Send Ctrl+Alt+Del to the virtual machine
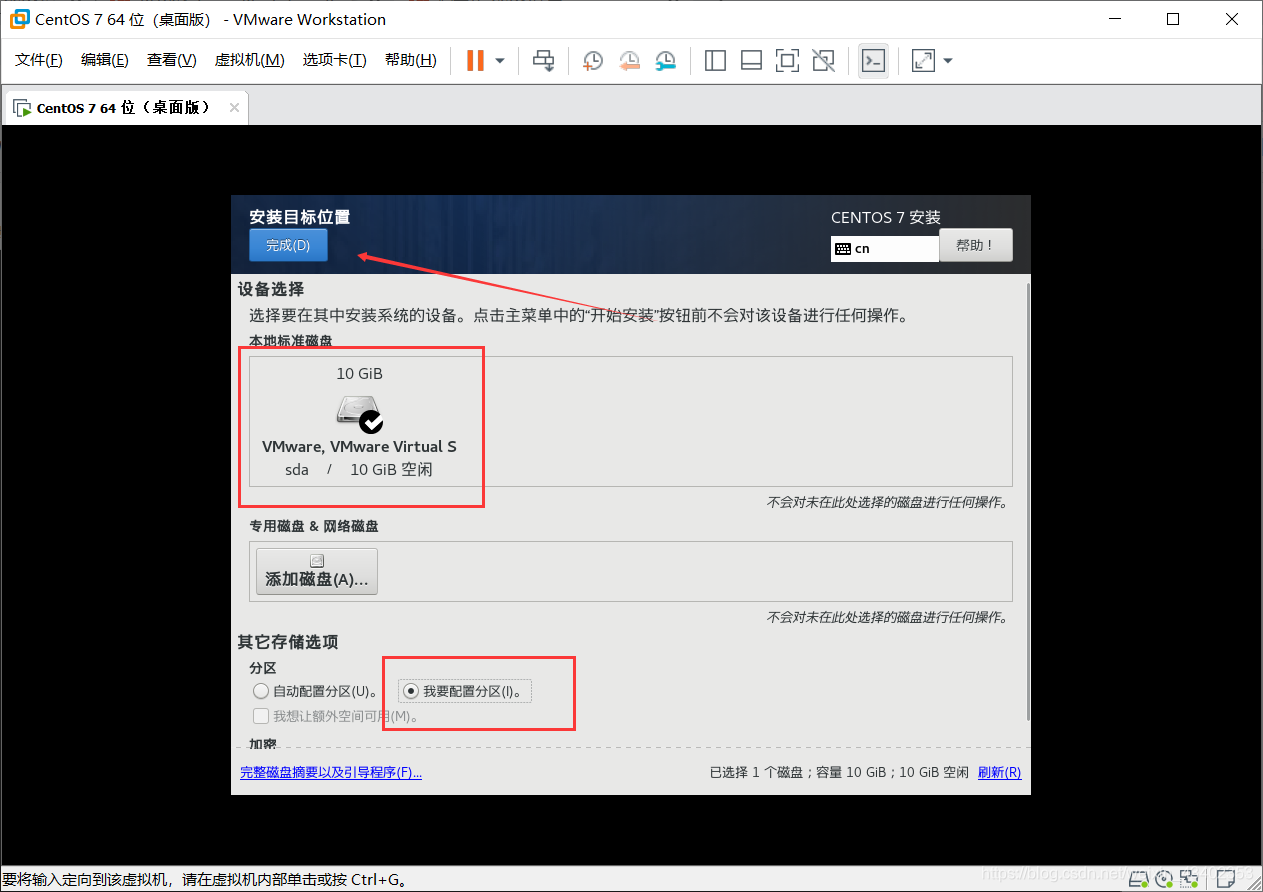Screen dimensions: 1263x892 (x=543, y=61)
